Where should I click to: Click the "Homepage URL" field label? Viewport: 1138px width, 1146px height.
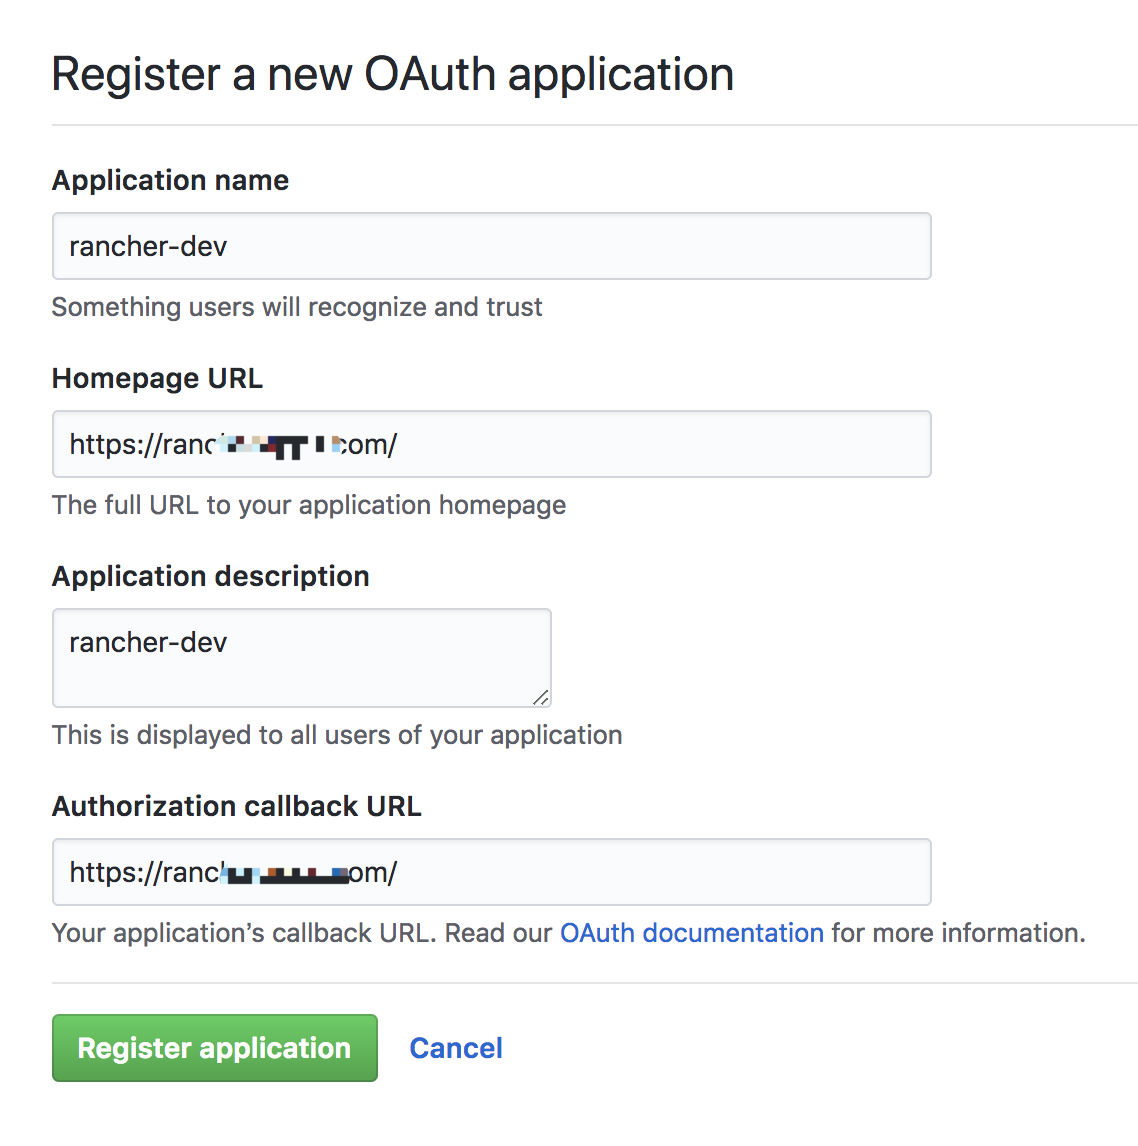point(157,379)
